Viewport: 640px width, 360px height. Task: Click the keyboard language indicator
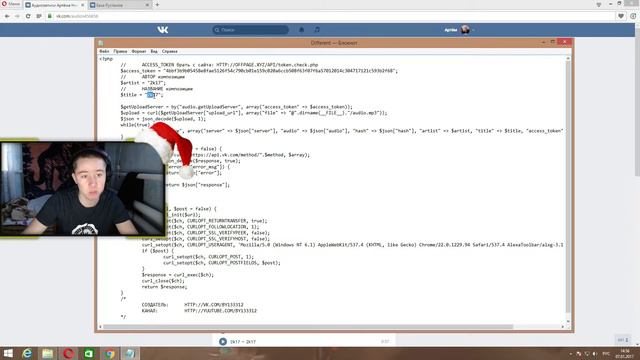pos(607,353)
